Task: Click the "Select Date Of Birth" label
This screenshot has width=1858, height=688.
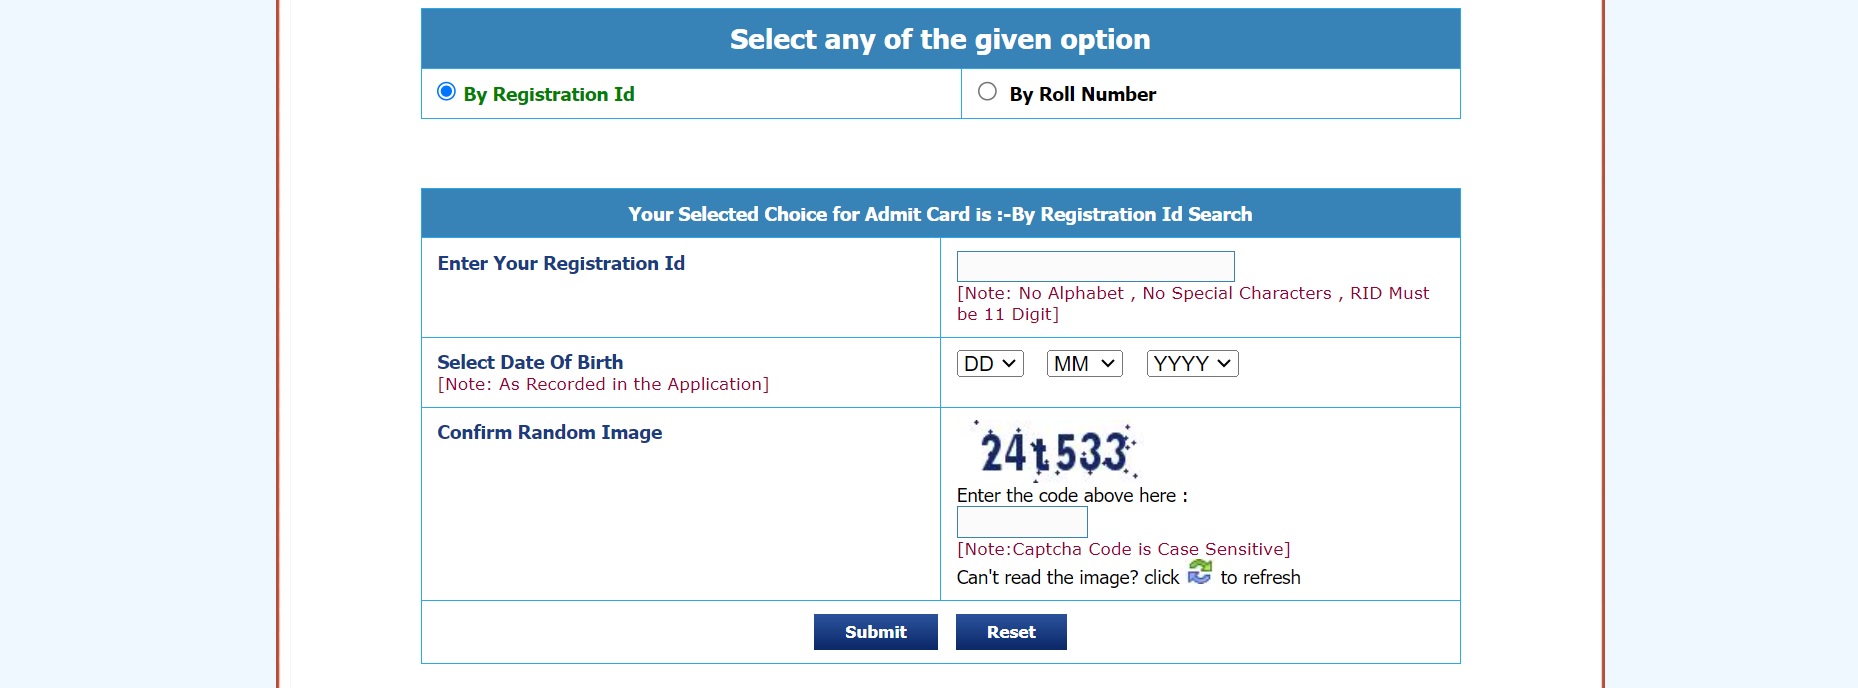Action: click(x=530, y=362)
